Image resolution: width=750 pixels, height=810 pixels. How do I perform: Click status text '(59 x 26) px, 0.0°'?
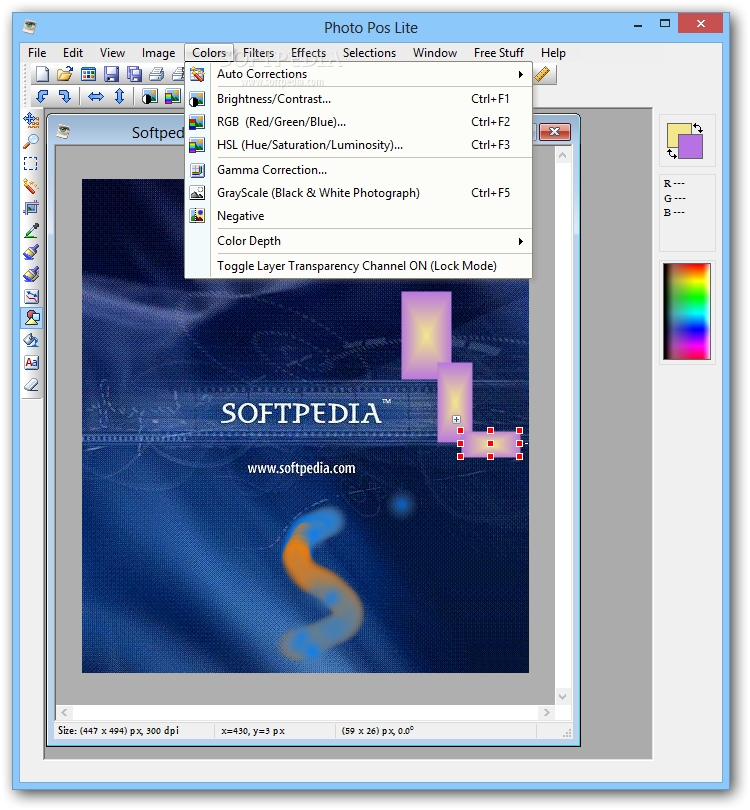tap(378, 731)
